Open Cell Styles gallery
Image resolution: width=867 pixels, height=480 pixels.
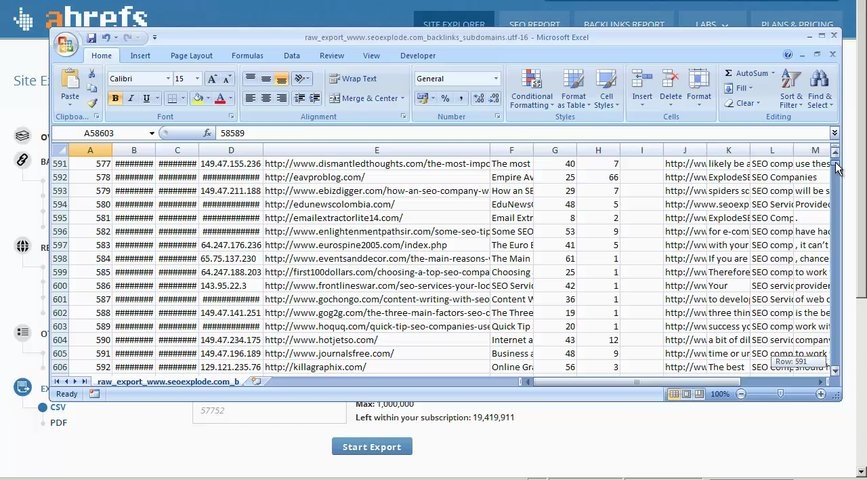coord(607,89)
